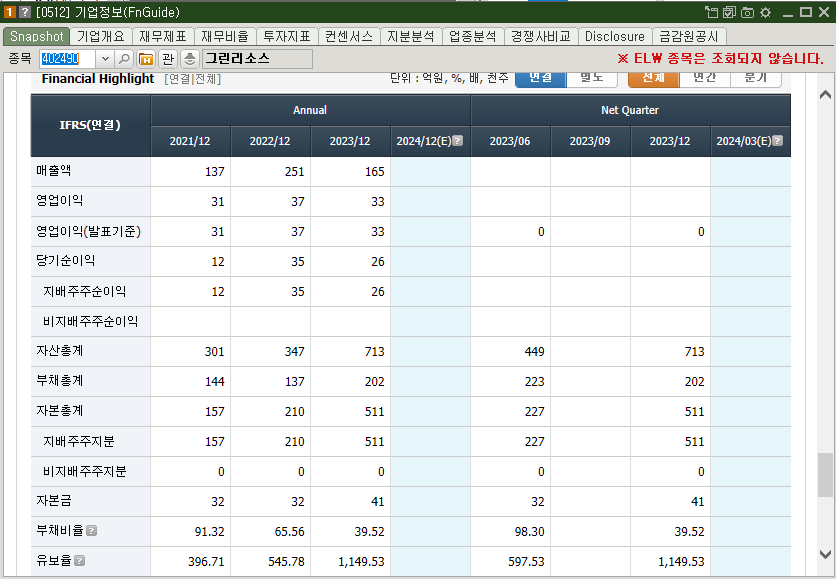Click the help mark beside 부채비율
The width and height of the screenshot is (836, 579).
pos(92,531)
